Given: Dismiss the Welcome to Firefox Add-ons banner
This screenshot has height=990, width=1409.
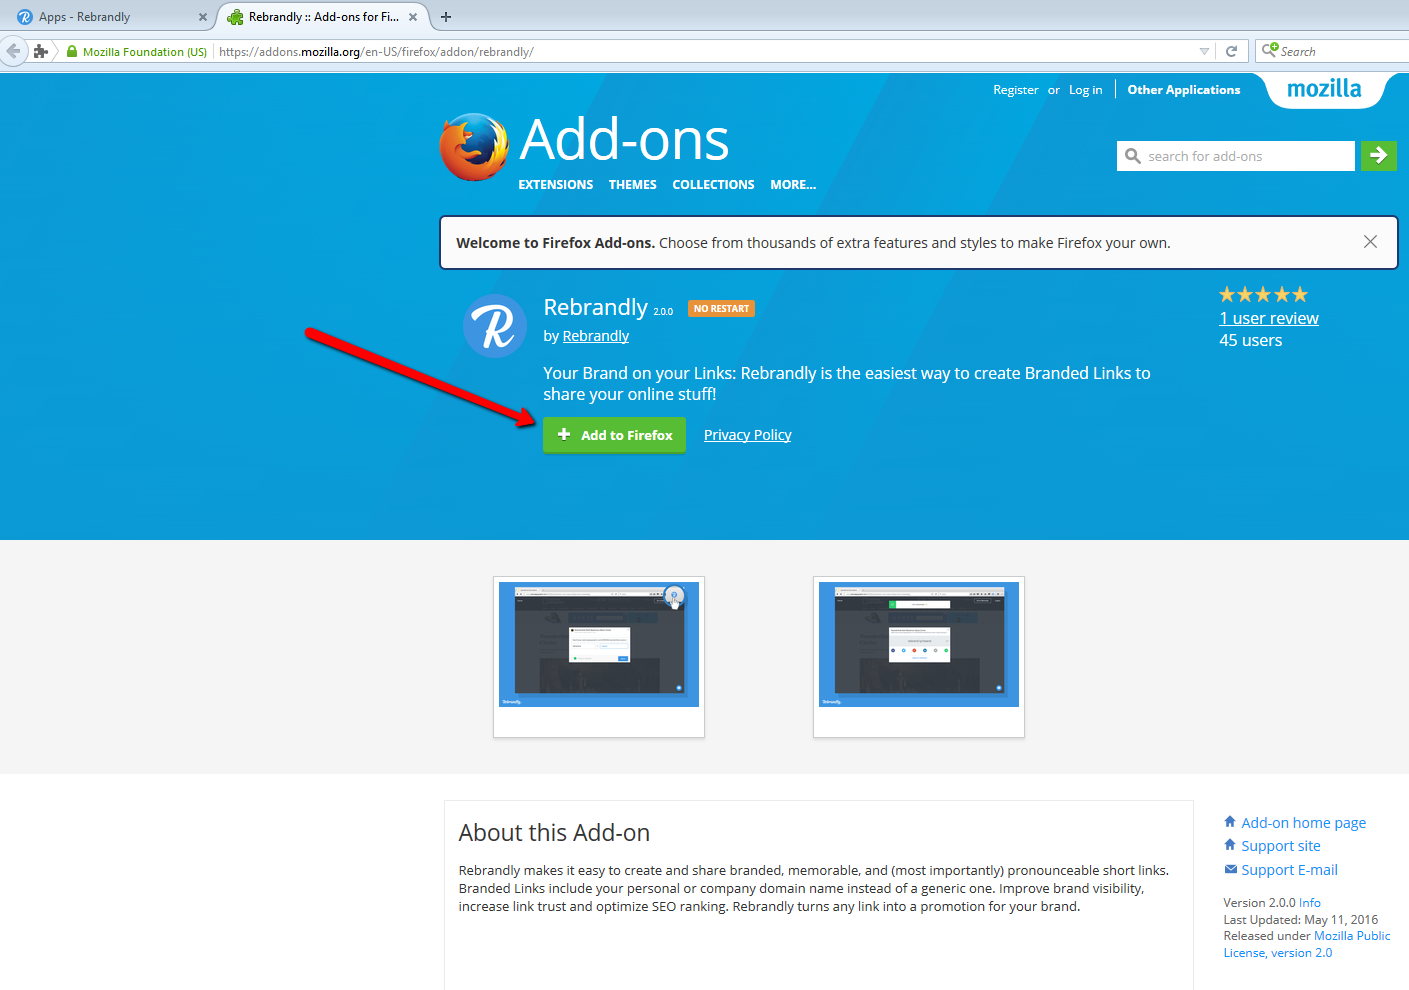Looking at the screenshot, I should 1370,242.
